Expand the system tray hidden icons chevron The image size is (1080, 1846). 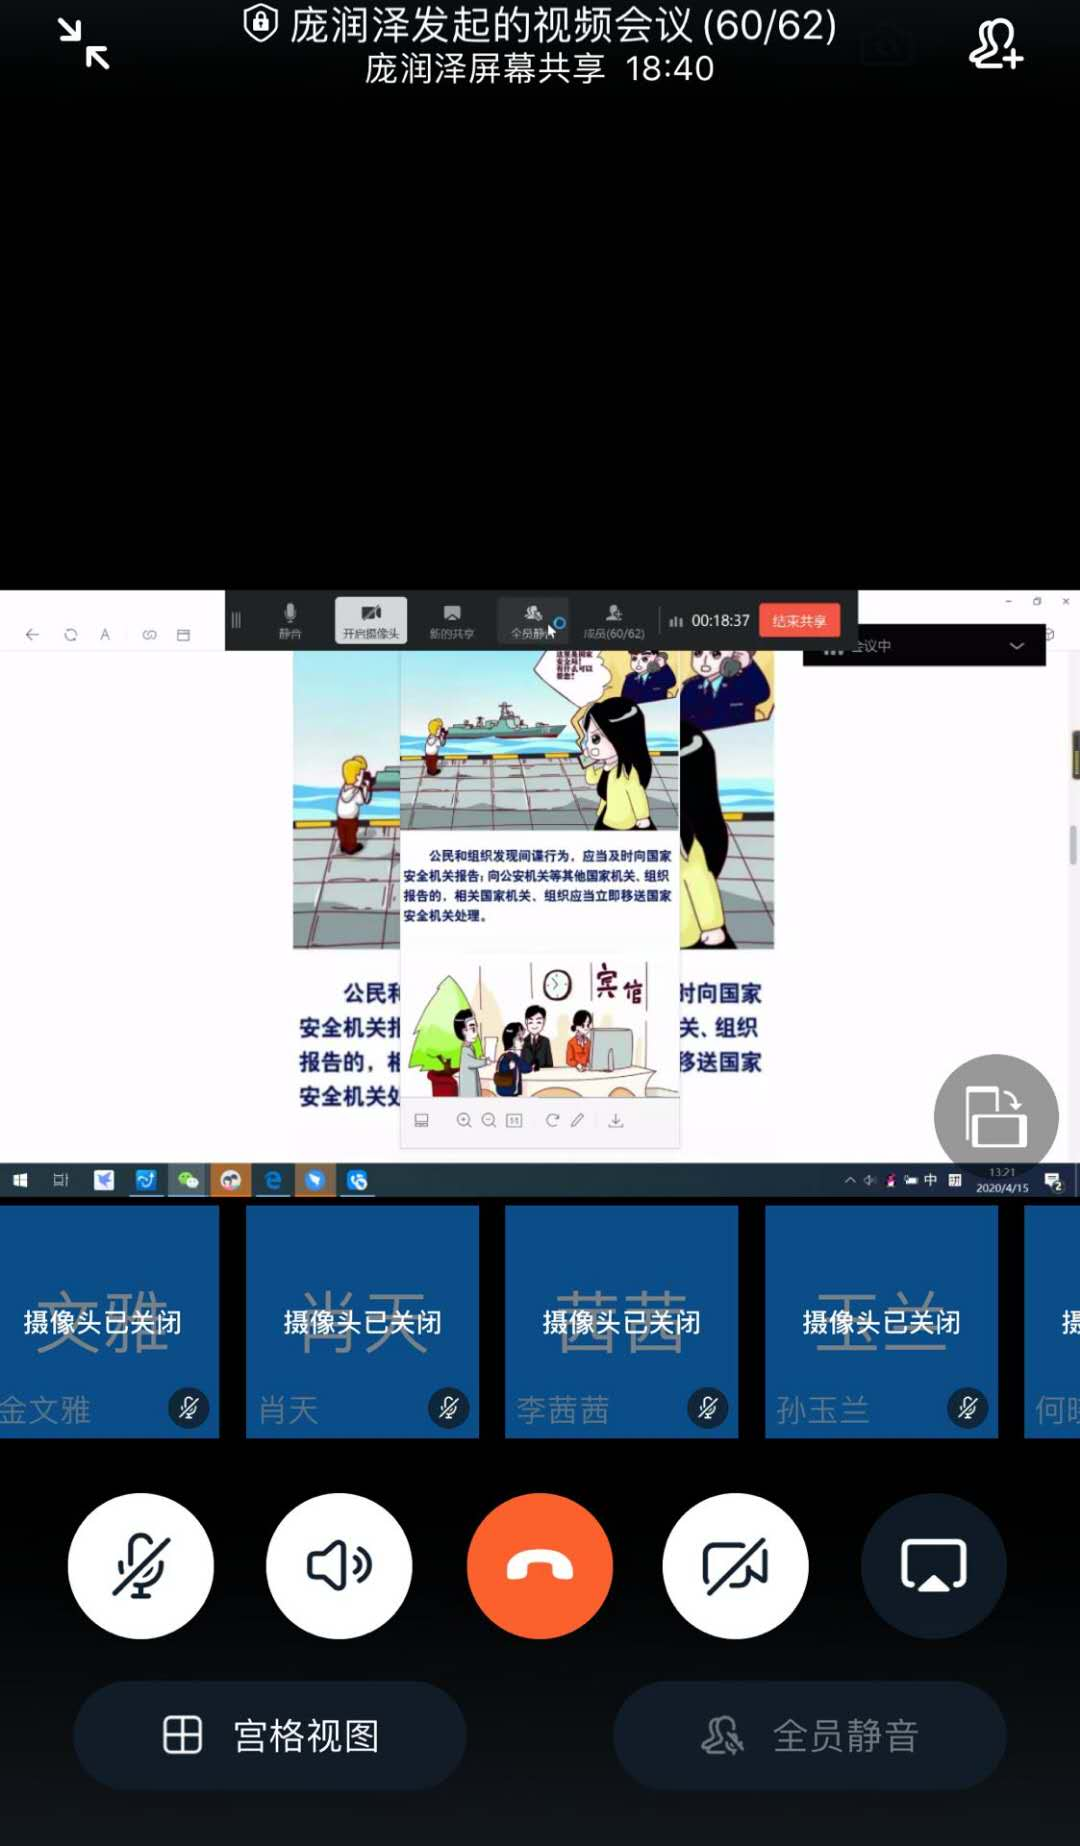[850, 1180]
